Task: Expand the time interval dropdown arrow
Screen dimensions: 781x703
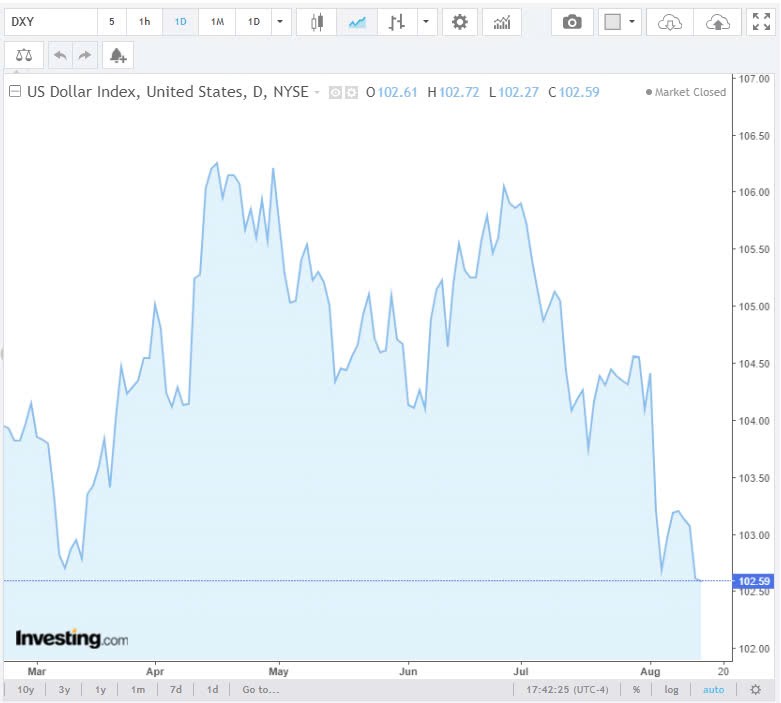Action: (x=281, y=22)
